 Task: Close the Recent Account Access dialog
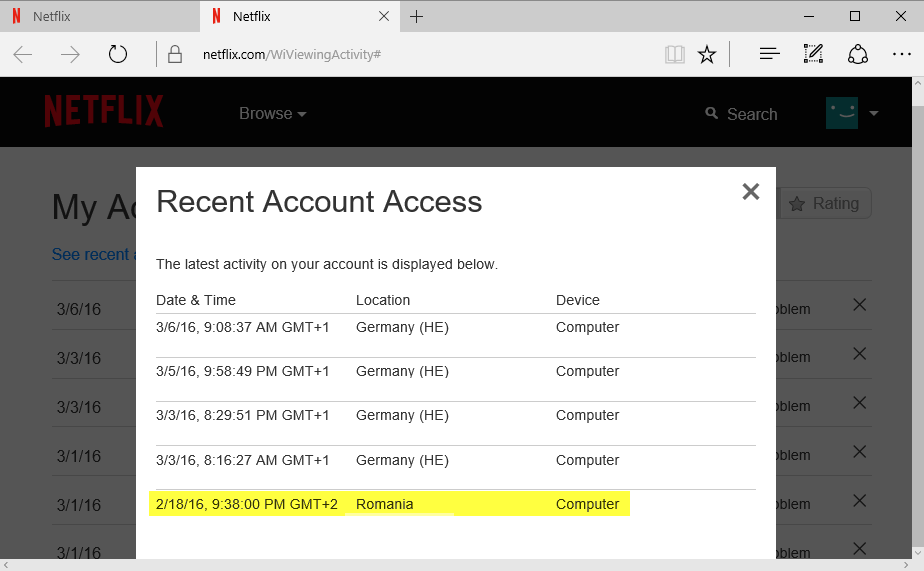coord(751,191)
